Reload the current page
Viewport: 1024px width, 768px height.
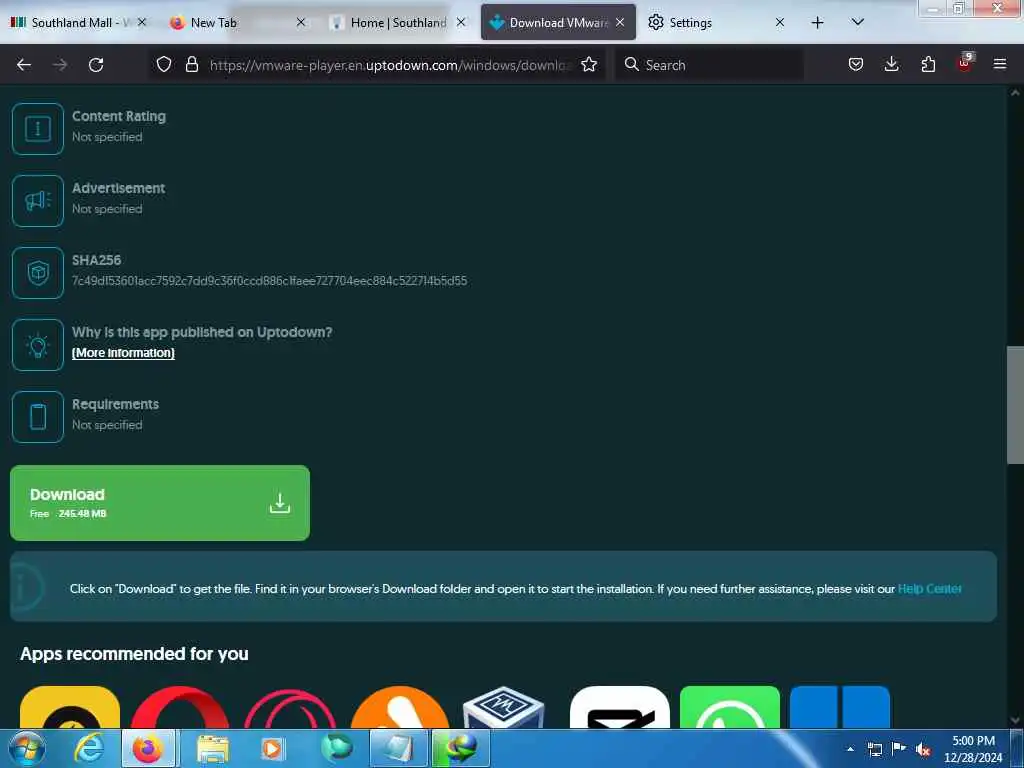(96, 65)
